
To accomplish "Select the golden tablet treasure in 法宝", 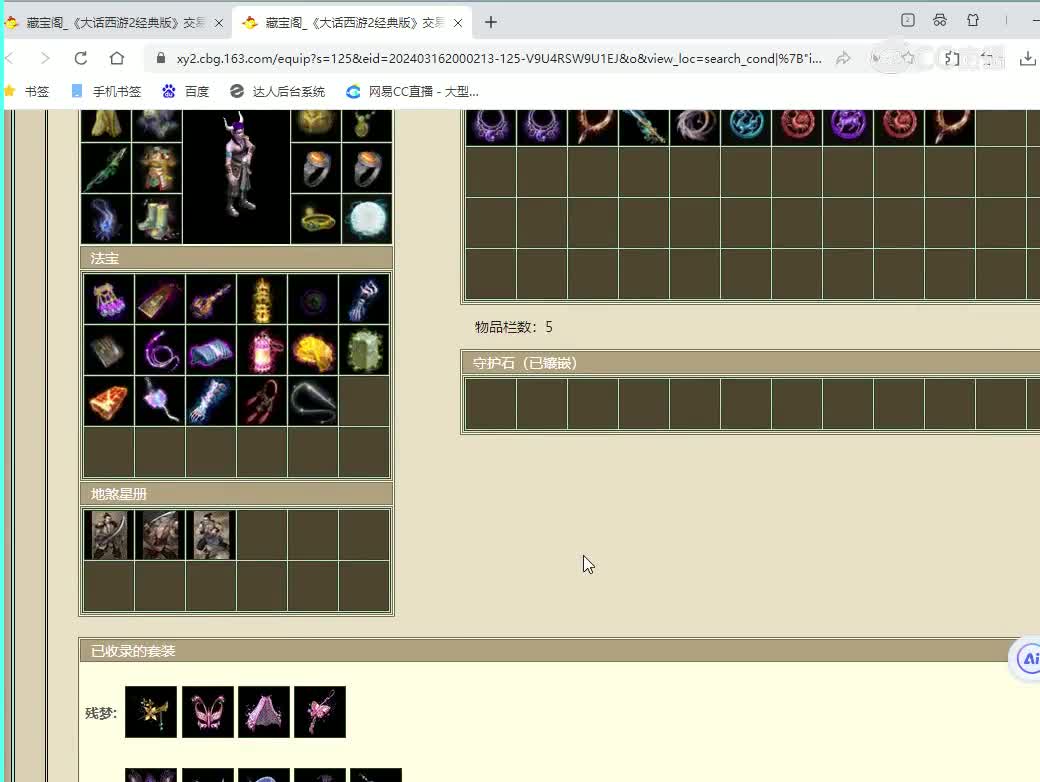I will tap(160, 298).
